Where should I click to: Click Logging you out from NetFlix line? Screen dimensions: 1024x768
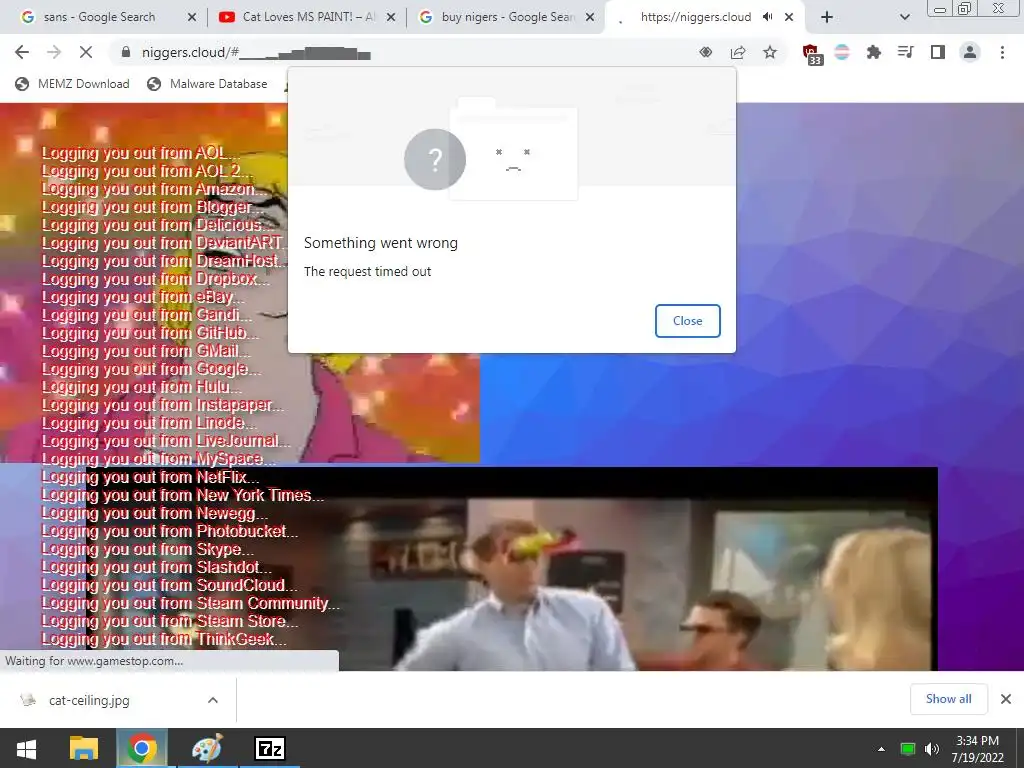click(x=150, y=477)
